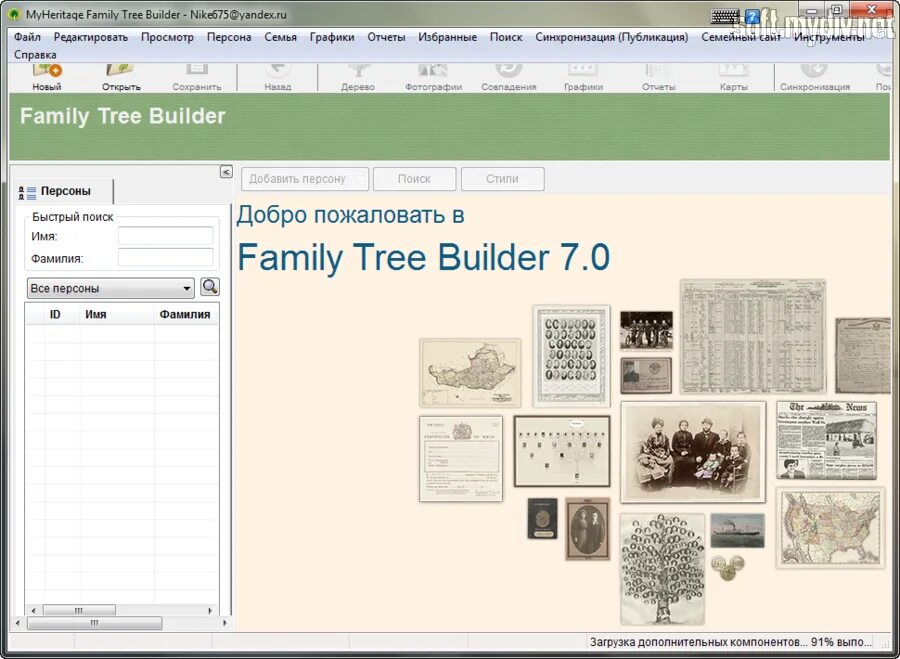The image size is (900, 659).
Task: Open a project with the Открыть icon
Action: [x=121, y=77]
